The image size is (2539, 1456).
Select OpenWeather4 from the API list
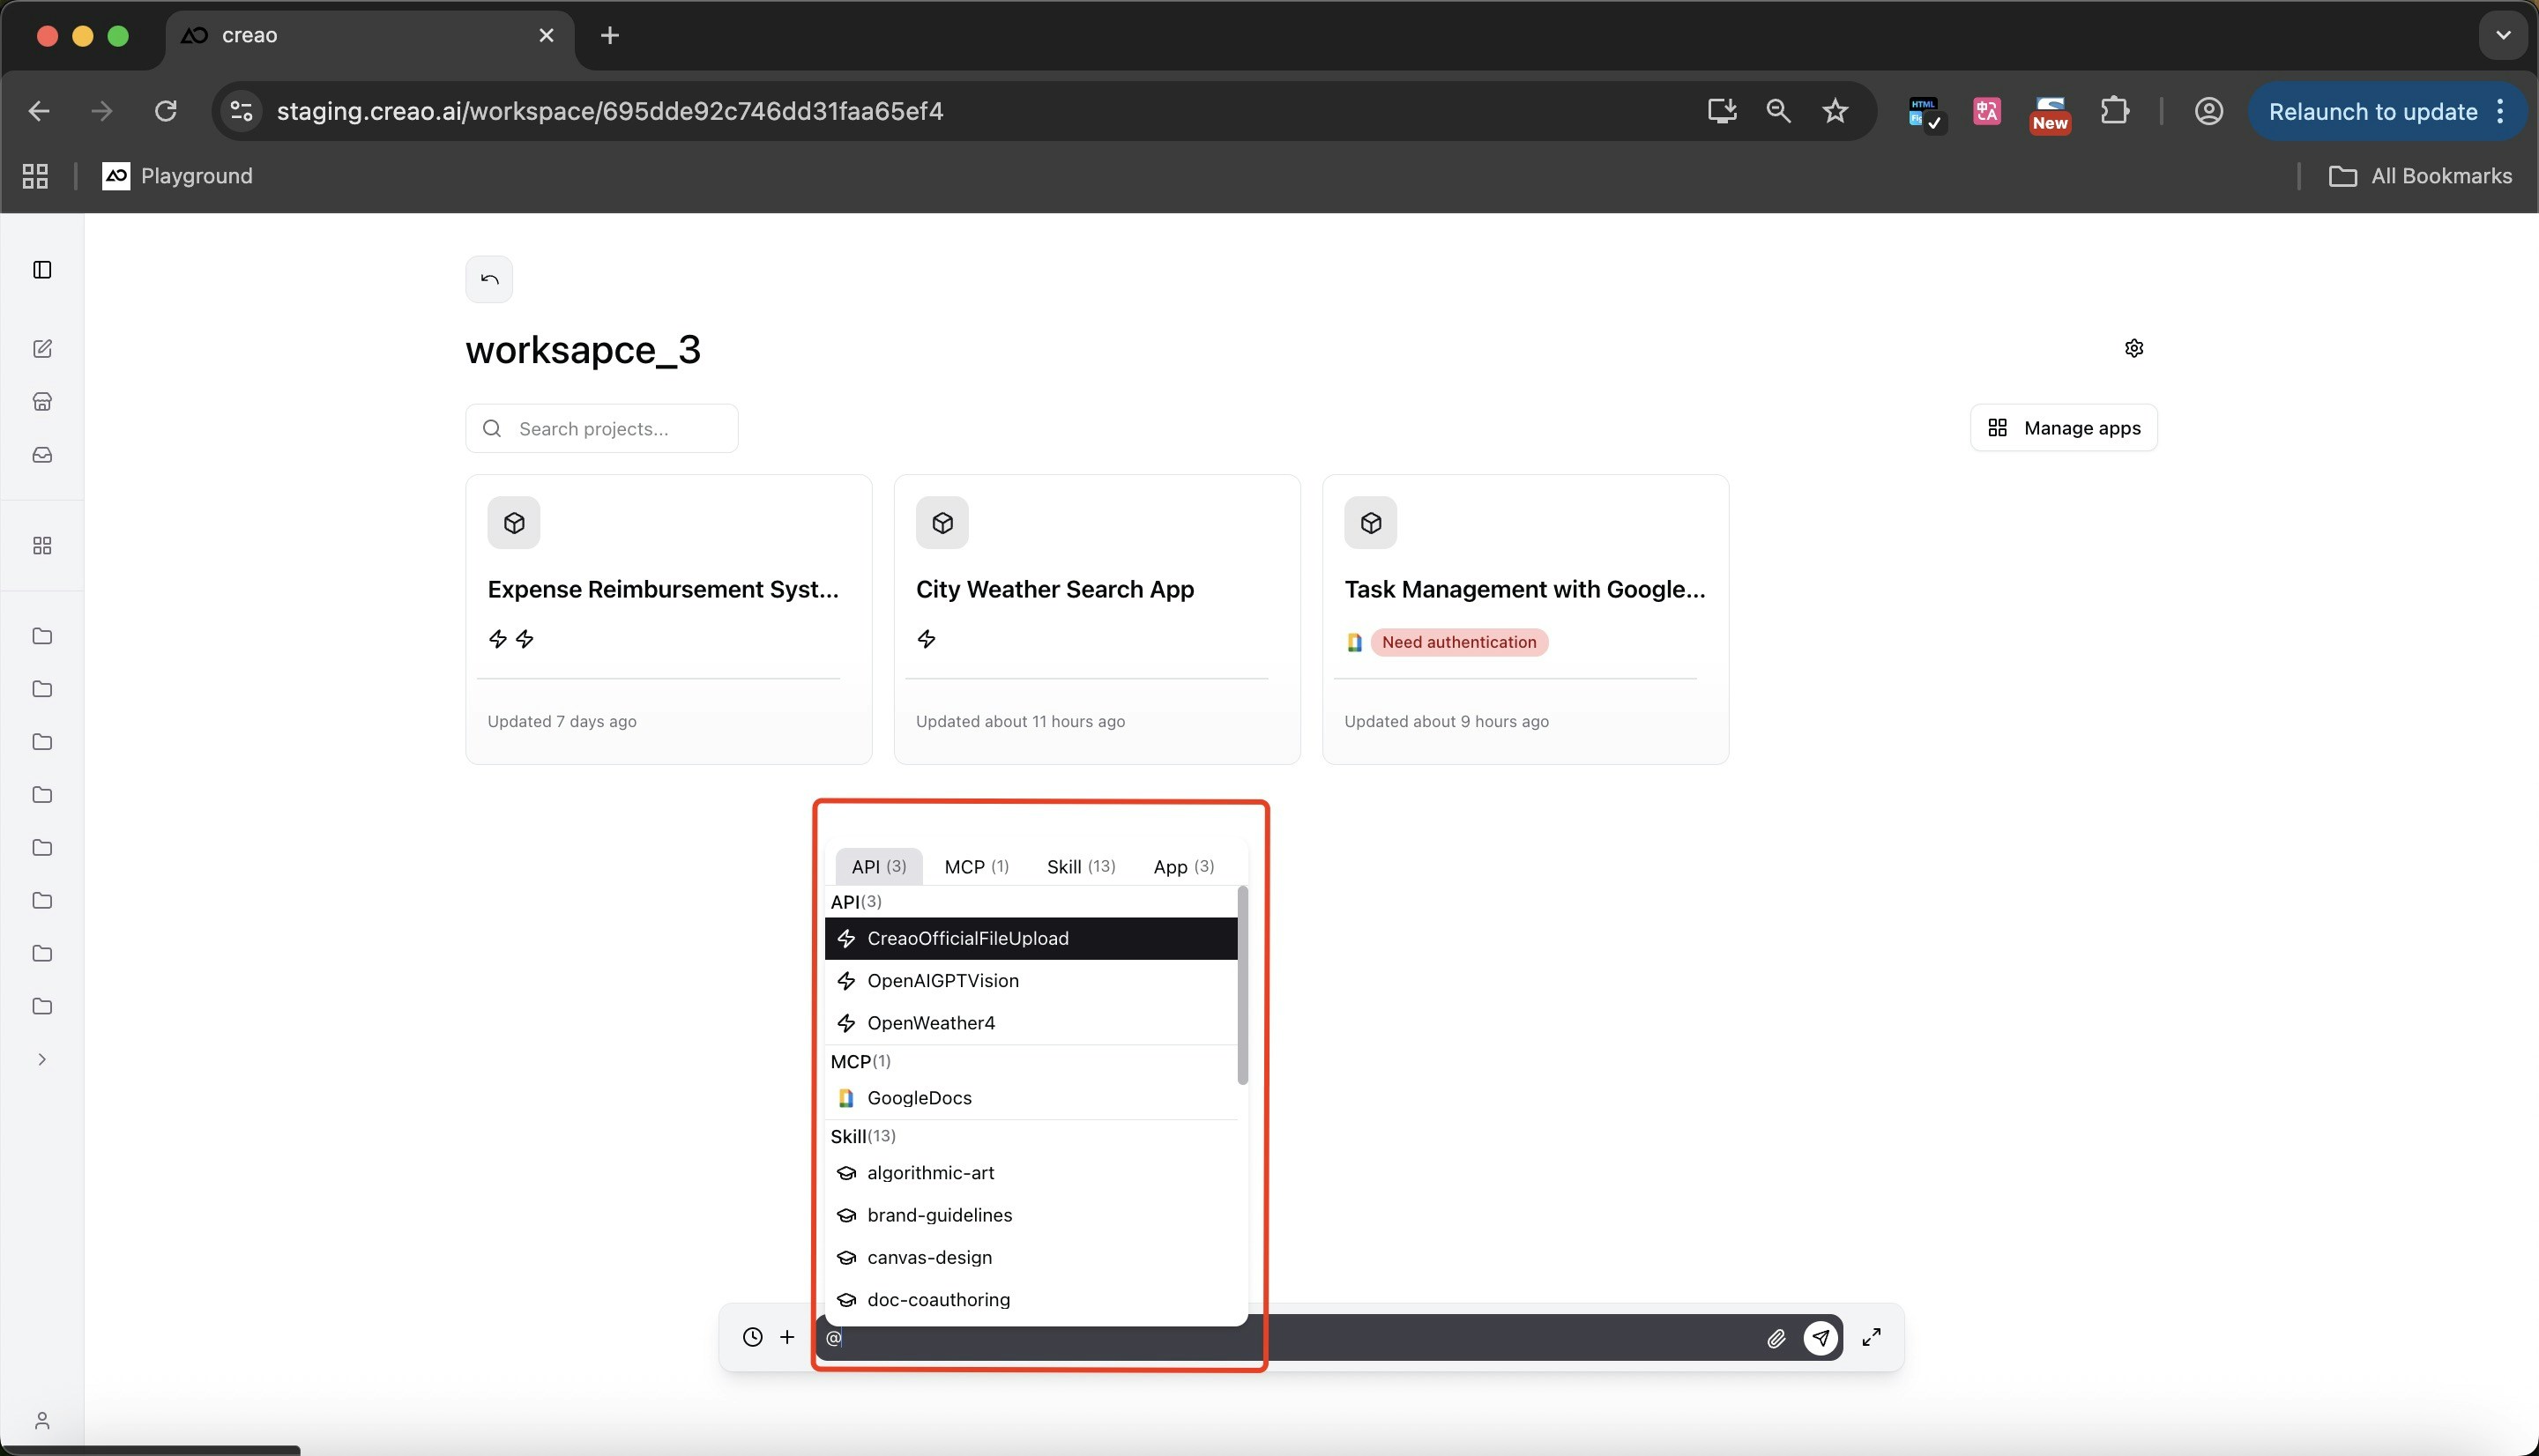click(931, 1022)
